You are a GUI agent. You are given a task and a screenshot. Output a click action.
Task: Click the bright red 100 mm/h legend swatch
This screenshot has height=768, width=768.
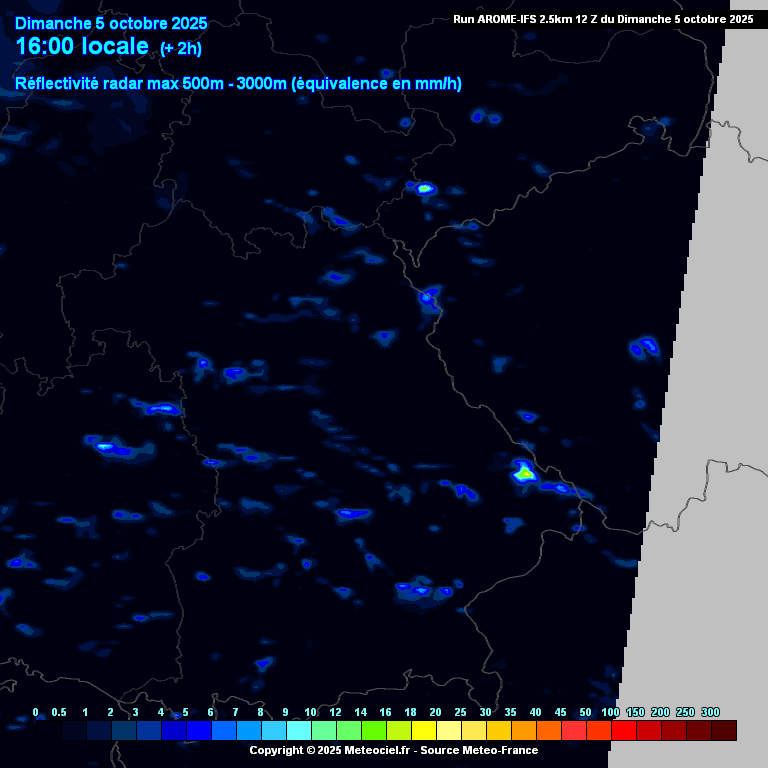(624, 731)
